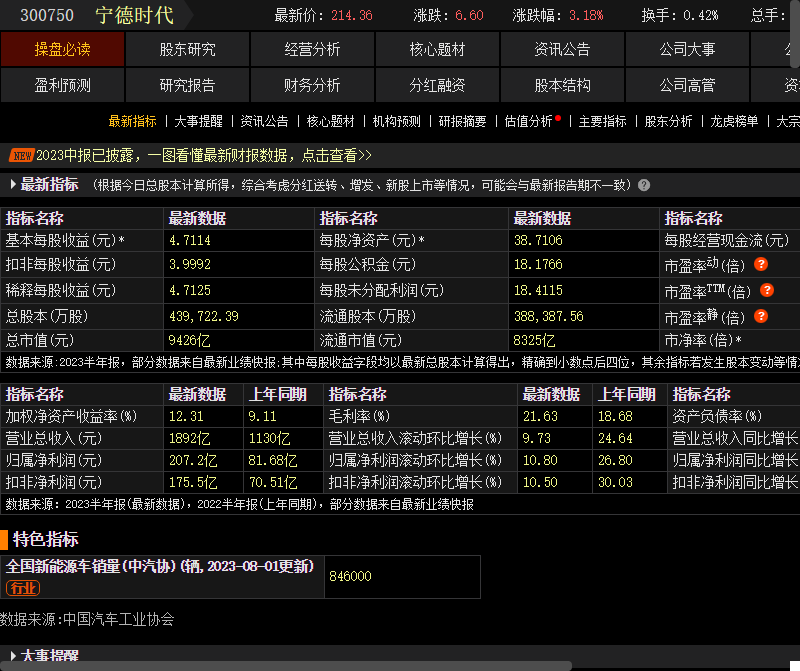This screenshot has height=671, width=800.
Task: Click stock code 300750
Action: 47,15
